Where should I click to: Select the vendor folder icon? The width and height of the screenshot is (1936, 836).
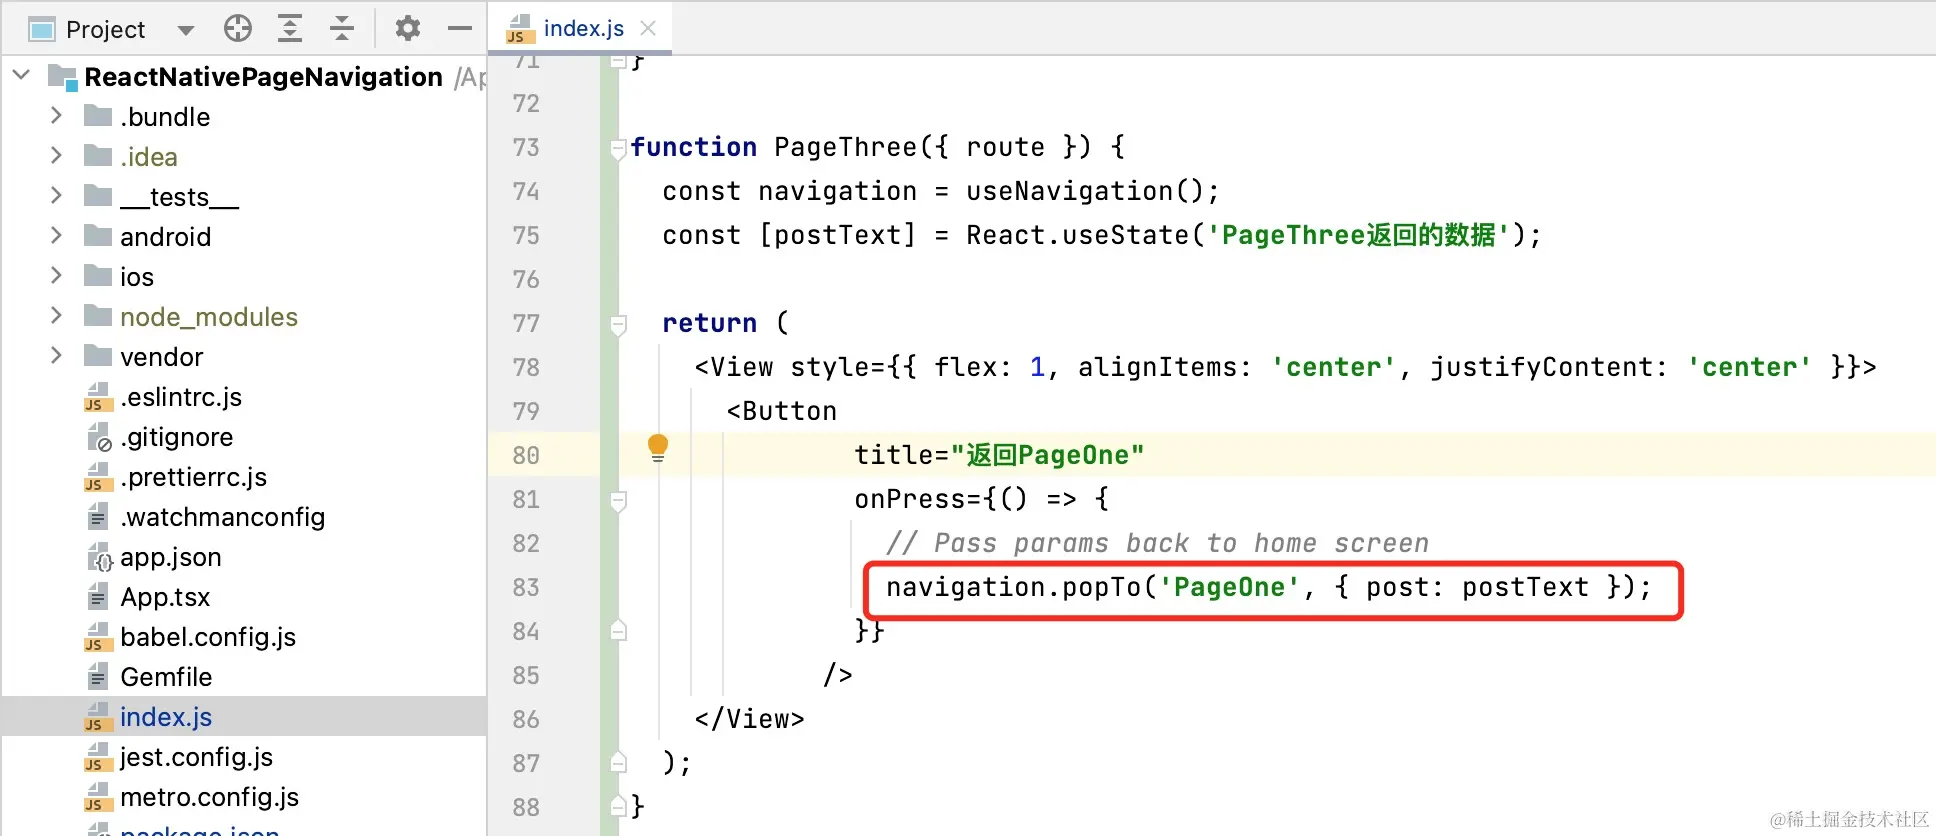(x=98, y=356)
